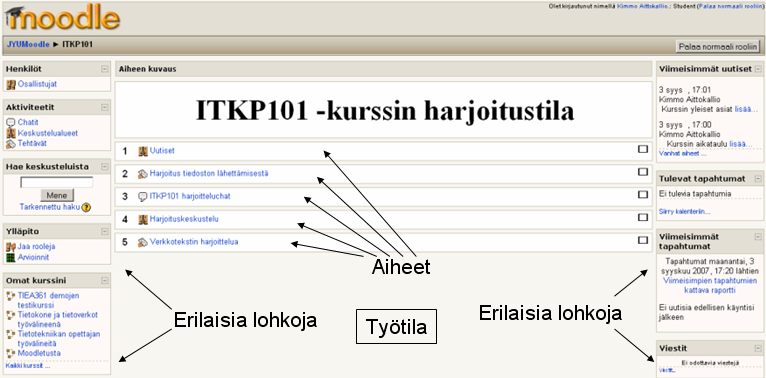Click the assignment icon beside Harjoitus tiedoston lähettämisestä
The width and height of the screenshot is (766, 378).
pyautogui.click(x=143, y=174)
